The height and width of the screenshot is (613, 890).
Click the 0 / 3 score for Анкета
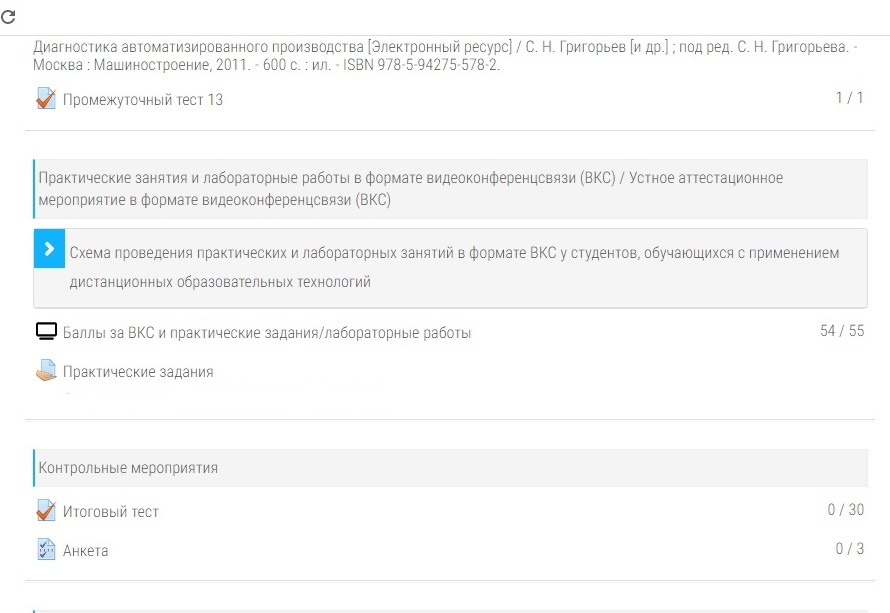pos(849,548)
